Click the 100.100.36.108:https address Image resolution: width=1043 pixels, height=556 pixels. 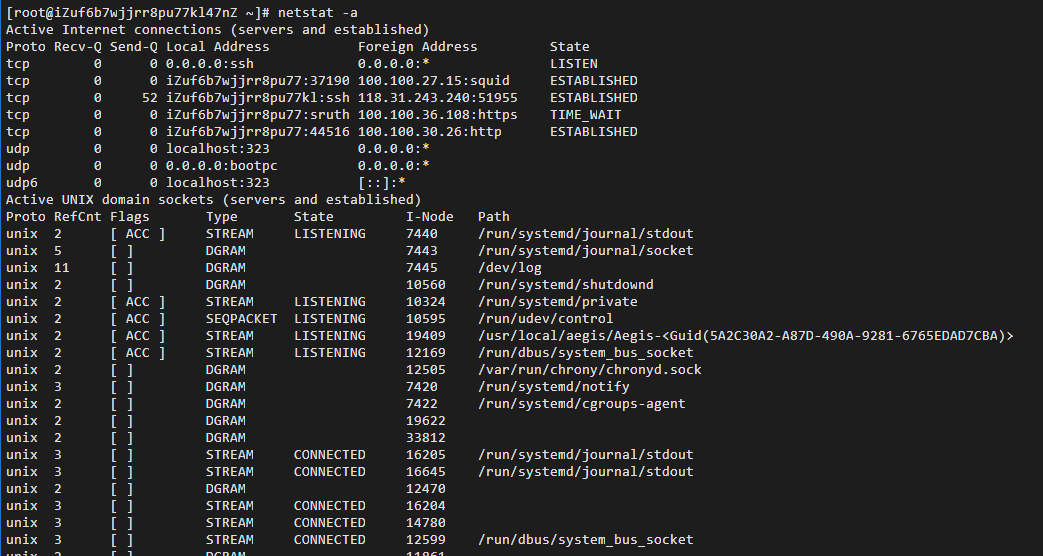pyautogui.click(x=437, y=114)
